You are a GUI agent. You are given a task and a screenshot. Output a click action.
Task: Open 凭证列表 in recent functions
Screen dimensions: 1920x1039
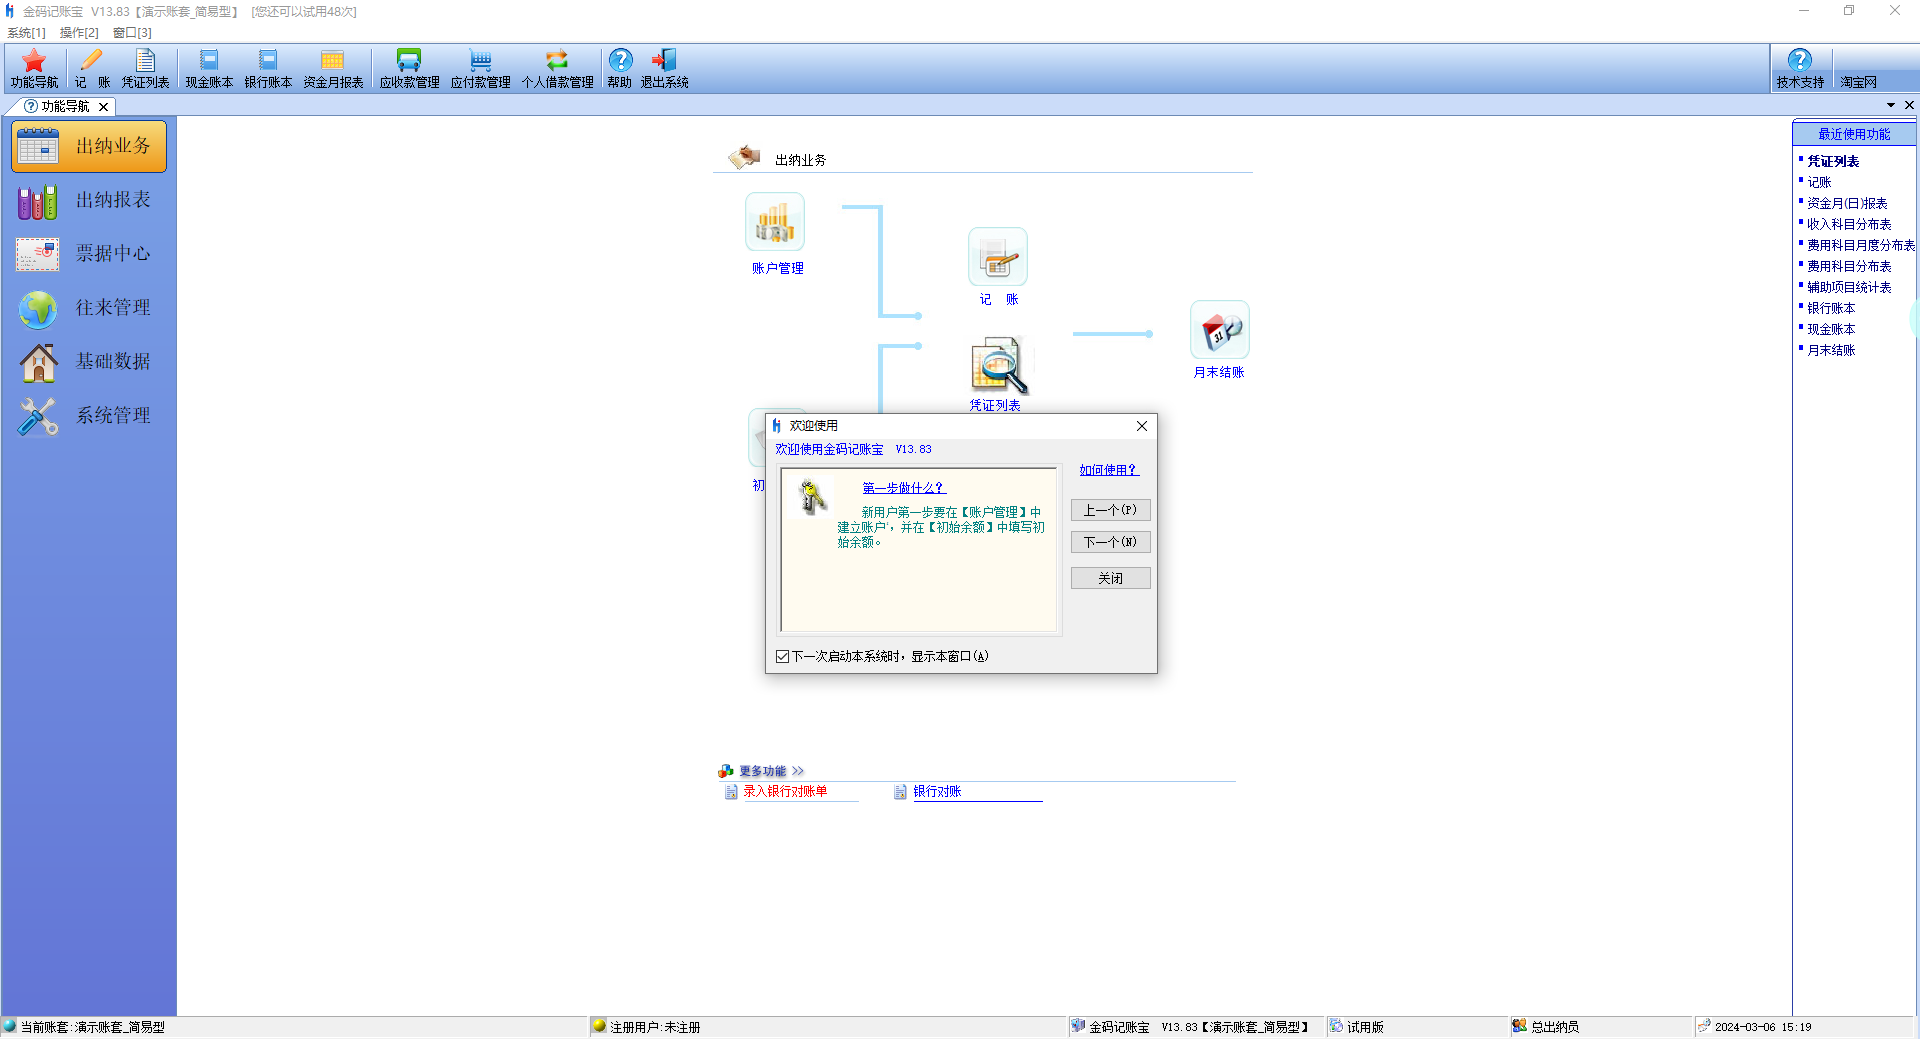tap(1833, 161)
